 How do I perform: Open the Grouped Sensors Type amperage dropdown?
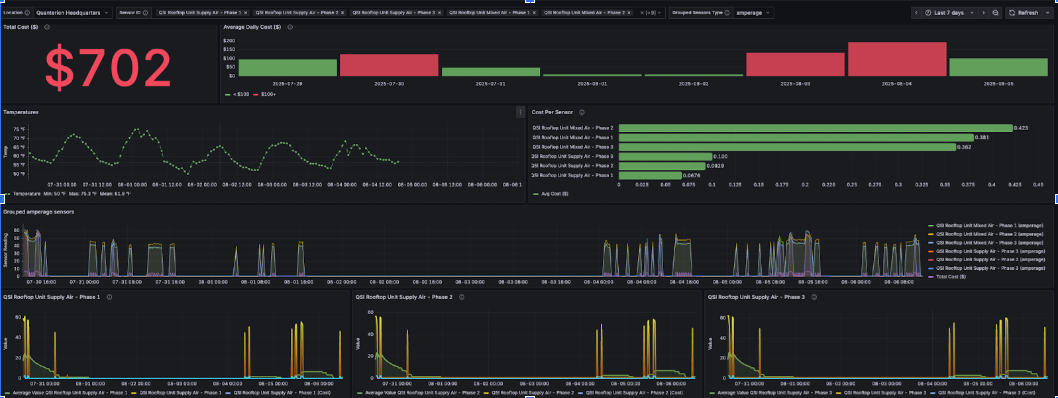pyautogui.click(x=753, y=13)
